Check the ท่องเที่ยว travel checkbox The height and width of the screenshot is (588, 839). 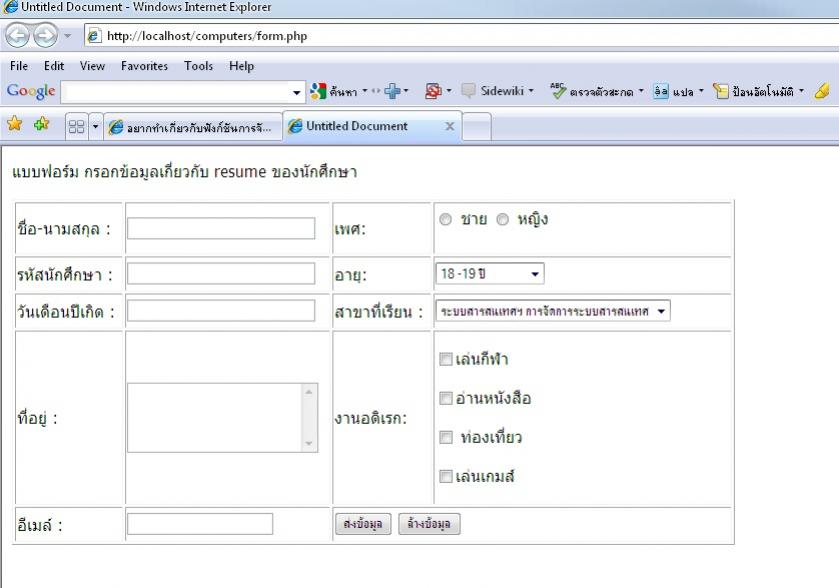click(x=446, y=437)
